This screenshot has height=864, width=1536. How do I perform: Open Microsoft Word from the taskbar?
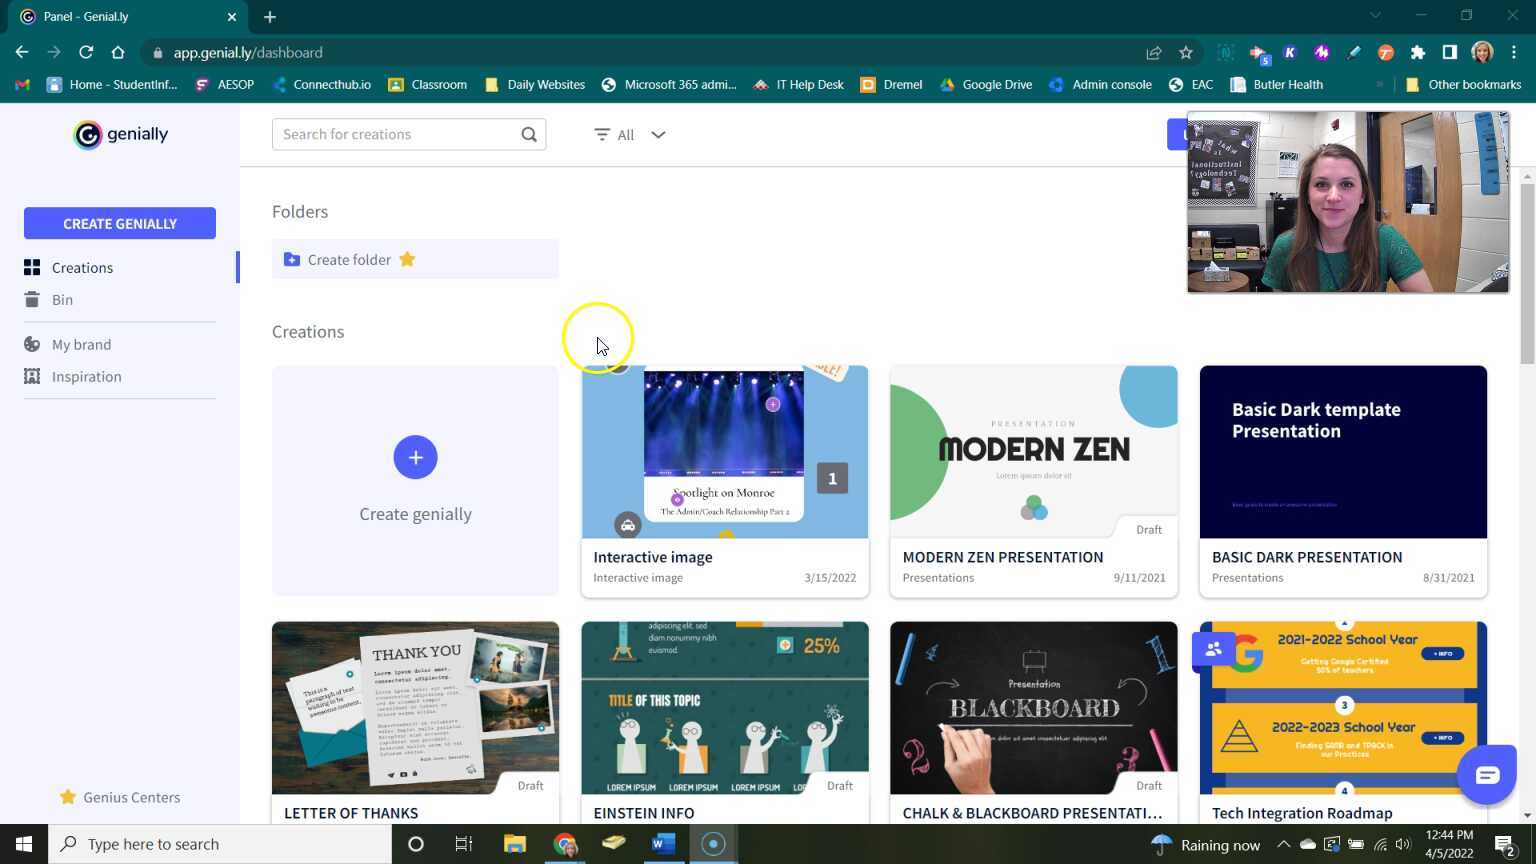coord(662,843)
